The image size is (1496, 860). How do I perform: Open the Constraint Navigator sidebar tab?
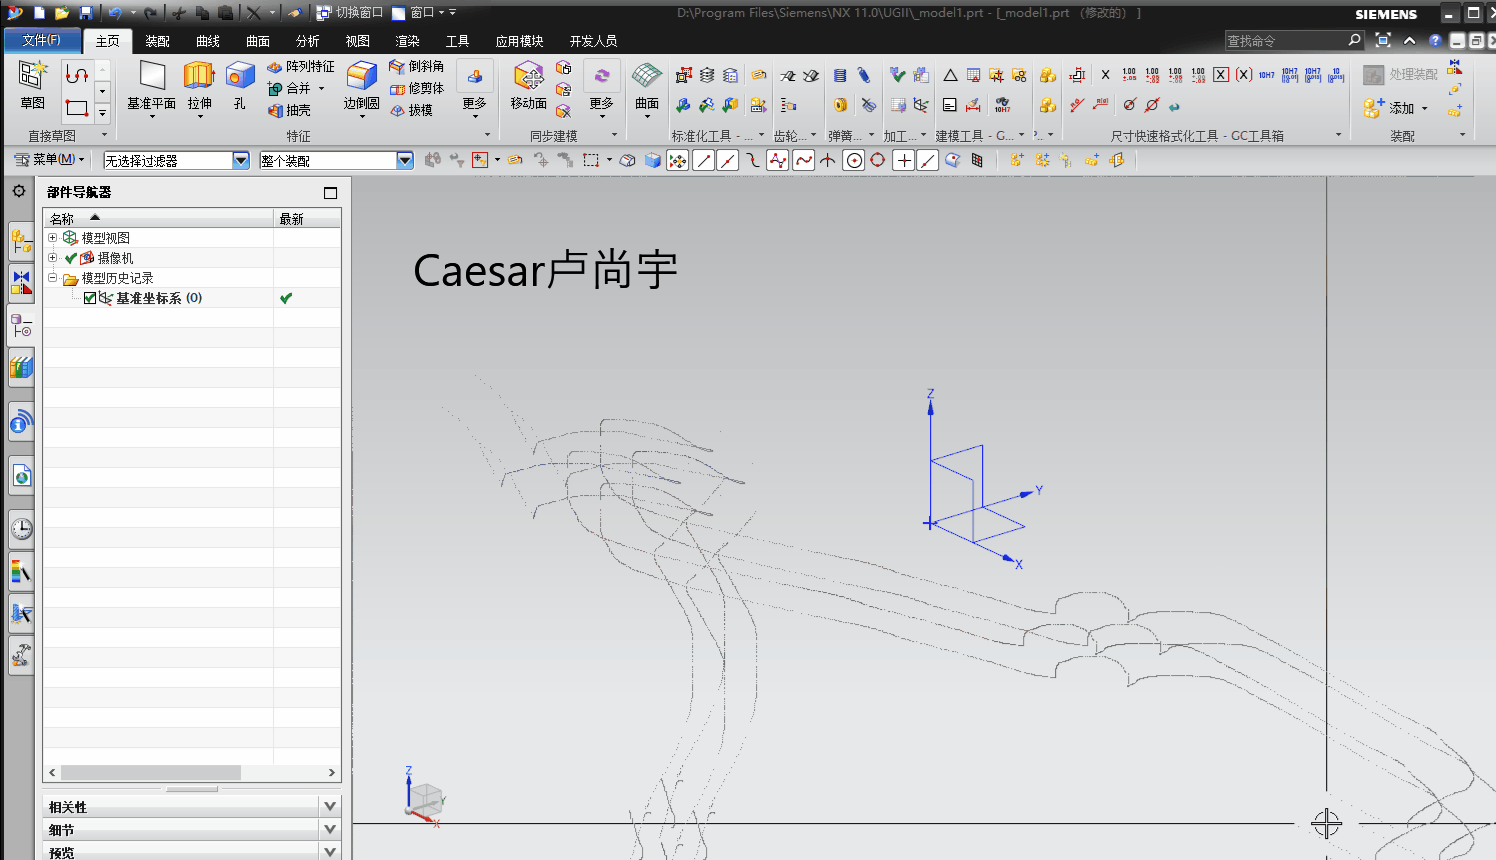click(21, 283)
